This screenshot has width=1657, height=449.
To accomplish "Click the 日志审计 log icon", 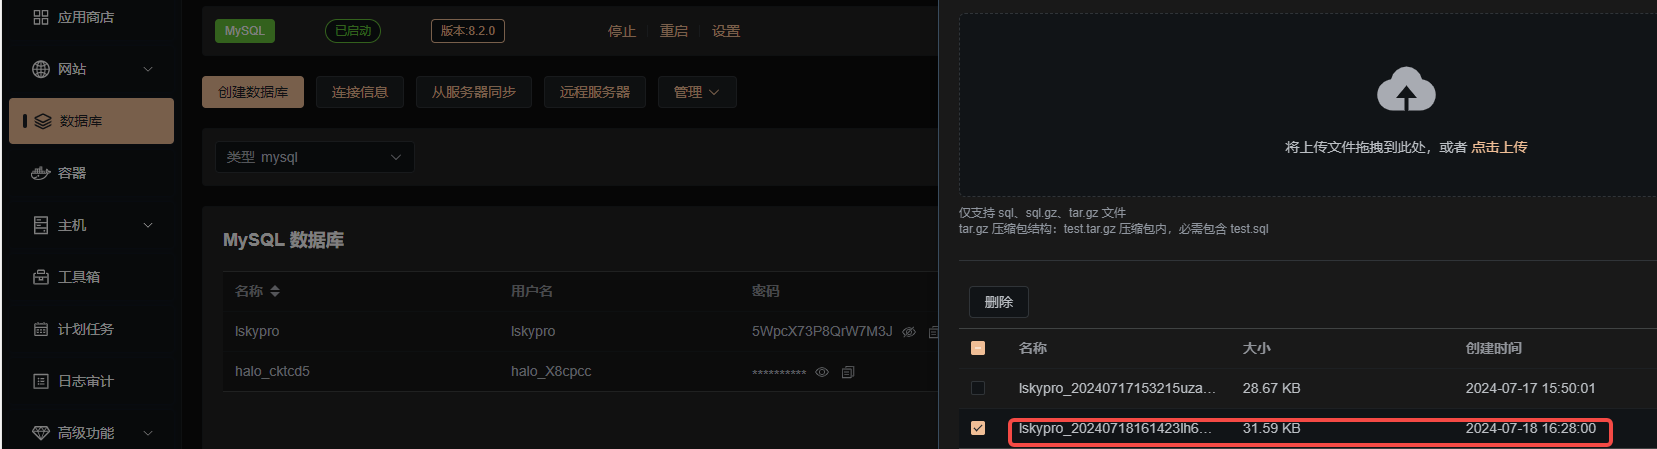I will pos(41,381).
